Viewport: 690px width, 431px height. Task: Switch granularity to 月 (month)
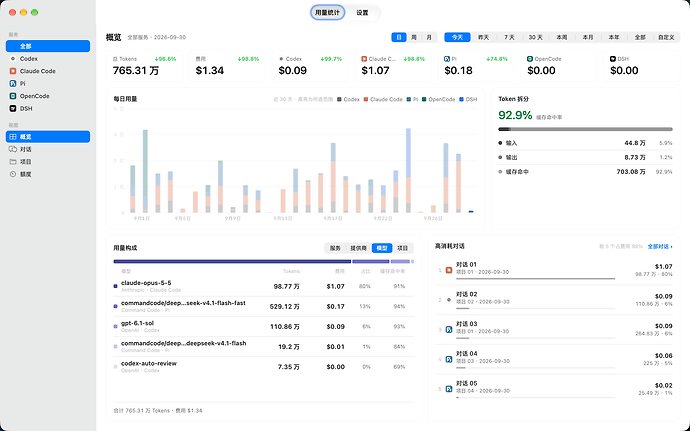pos(429,37)
